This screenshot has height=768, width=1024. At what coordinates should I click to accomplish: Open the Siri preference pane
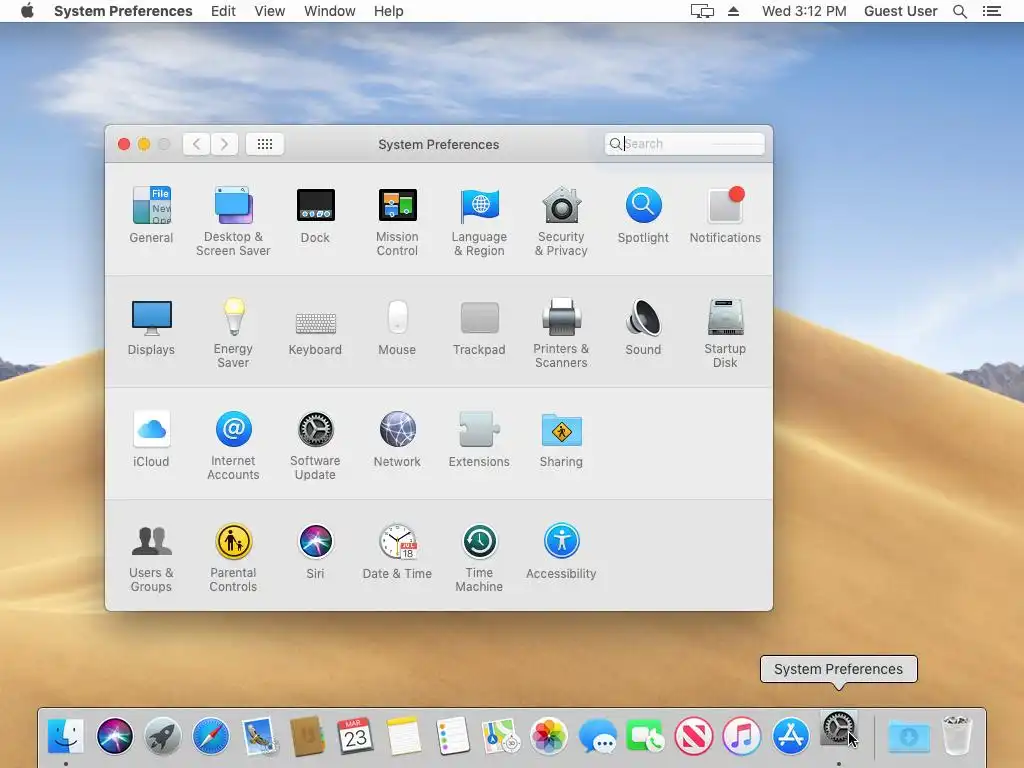pos(315,552)
